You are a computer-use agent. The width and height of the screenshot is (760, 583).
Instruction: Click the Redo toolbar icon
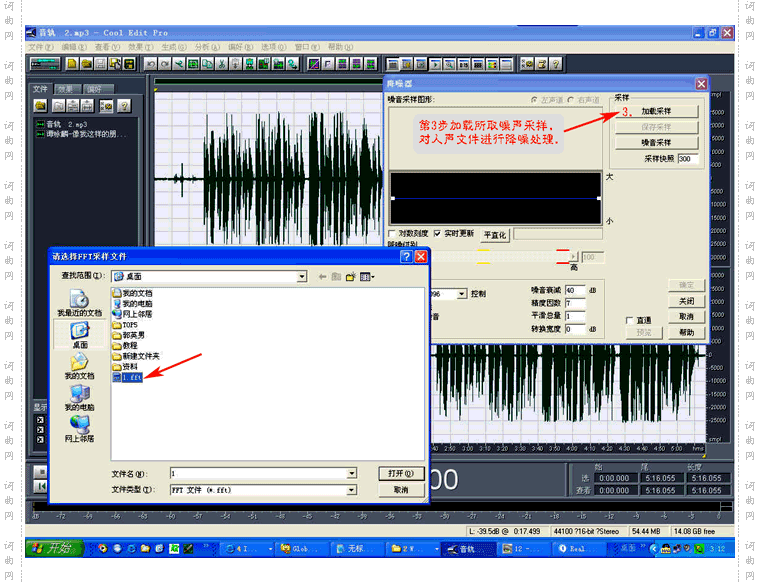coord(165,64)
